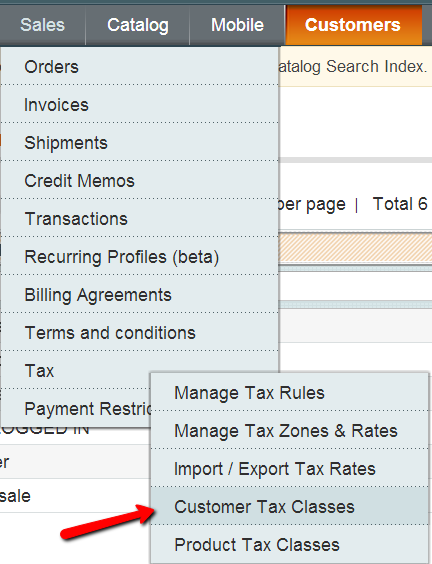Choose the Billing Agreements item
The height and width of the screenshot is (564, 432).
[140, 295]
